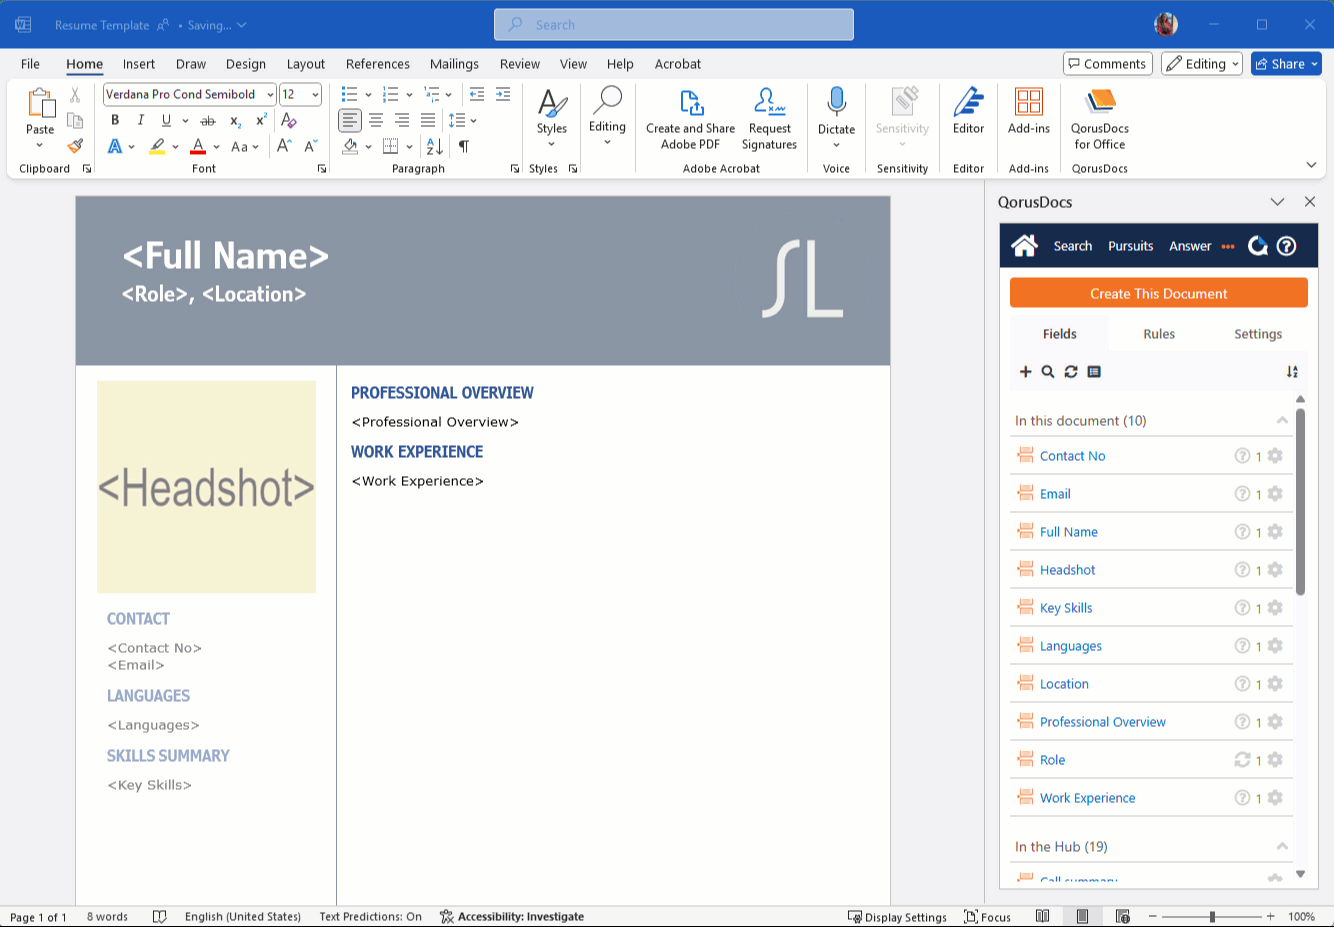The height and width of the screenshot is (927, 1334).
Task: Toggle bold formatting
Action: (115, 120)
